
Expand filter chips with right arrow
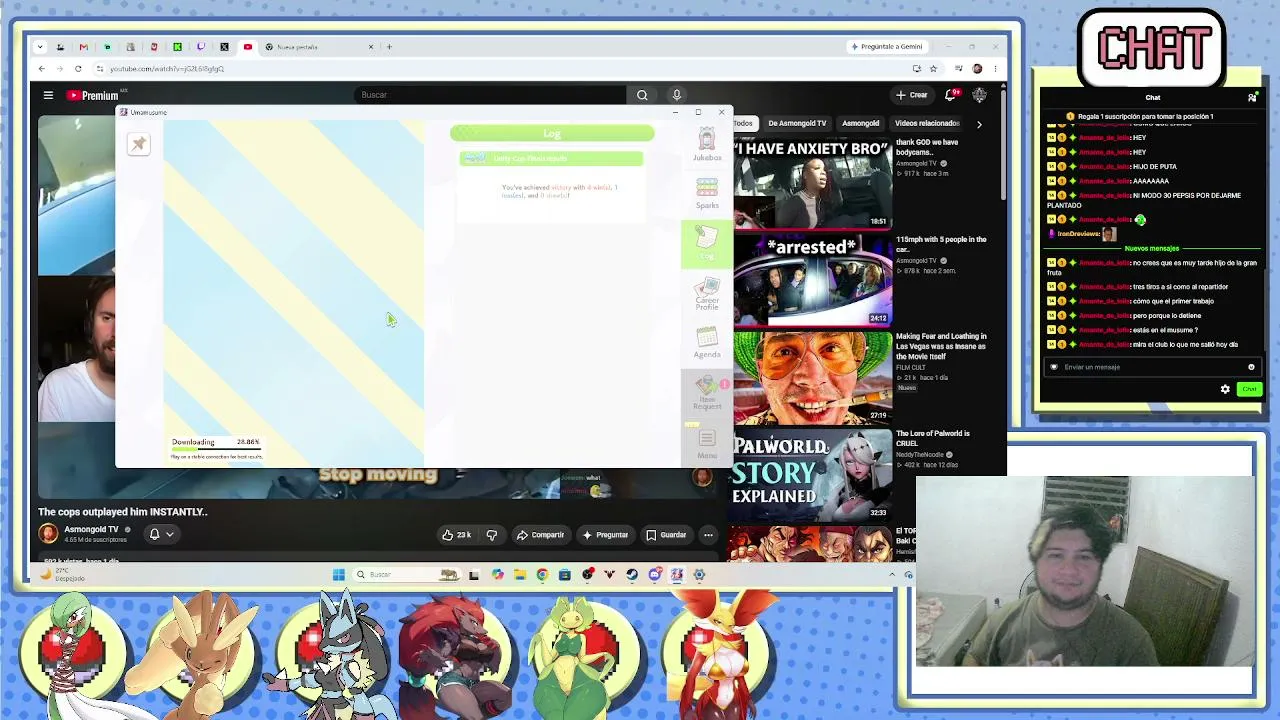click(979, 123)
